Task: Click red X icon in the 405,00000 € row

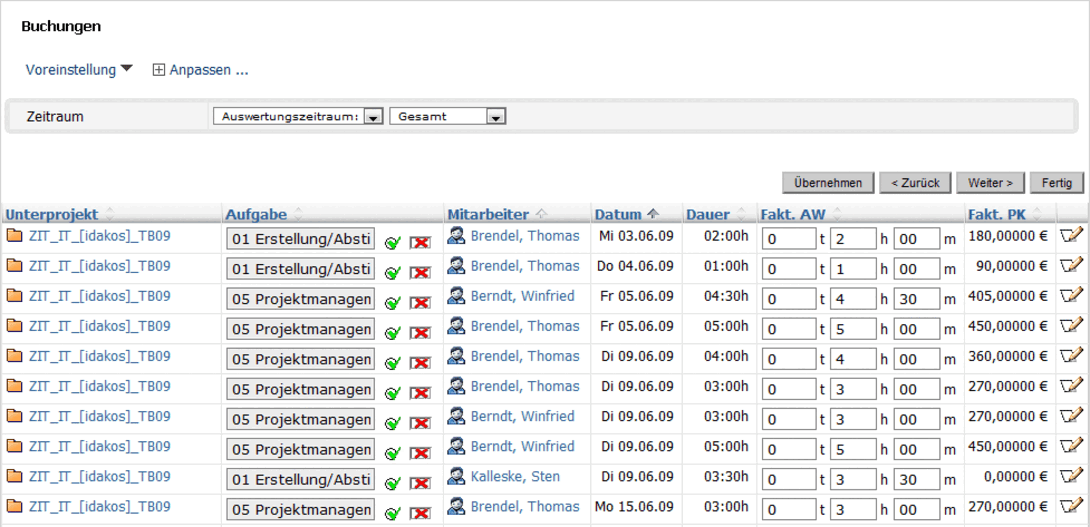Action: 420,302
